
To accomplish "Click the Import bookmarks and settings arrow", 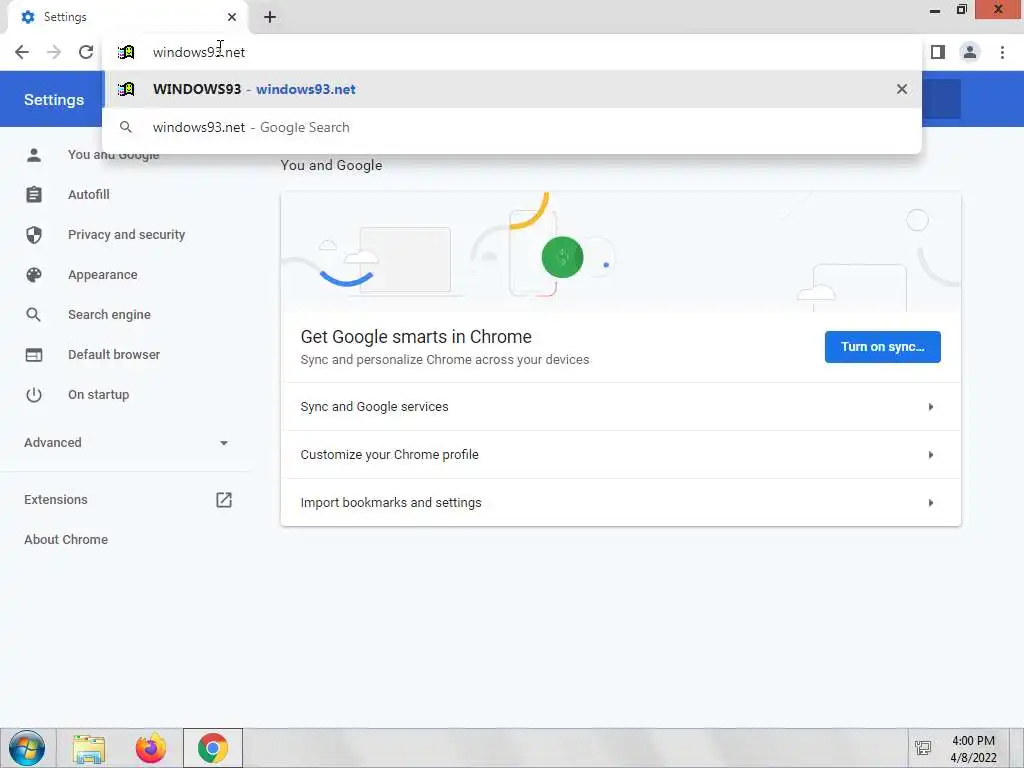I will tap(931, 503).
